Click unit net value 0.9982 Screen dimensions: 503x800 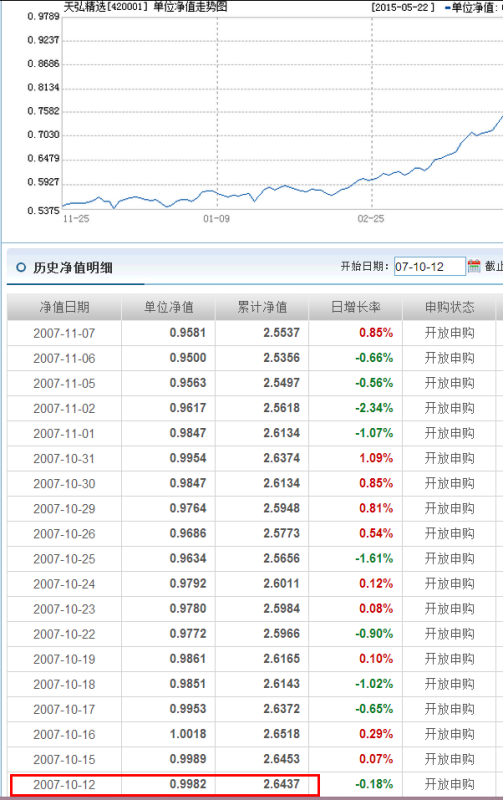coord(188,784)
